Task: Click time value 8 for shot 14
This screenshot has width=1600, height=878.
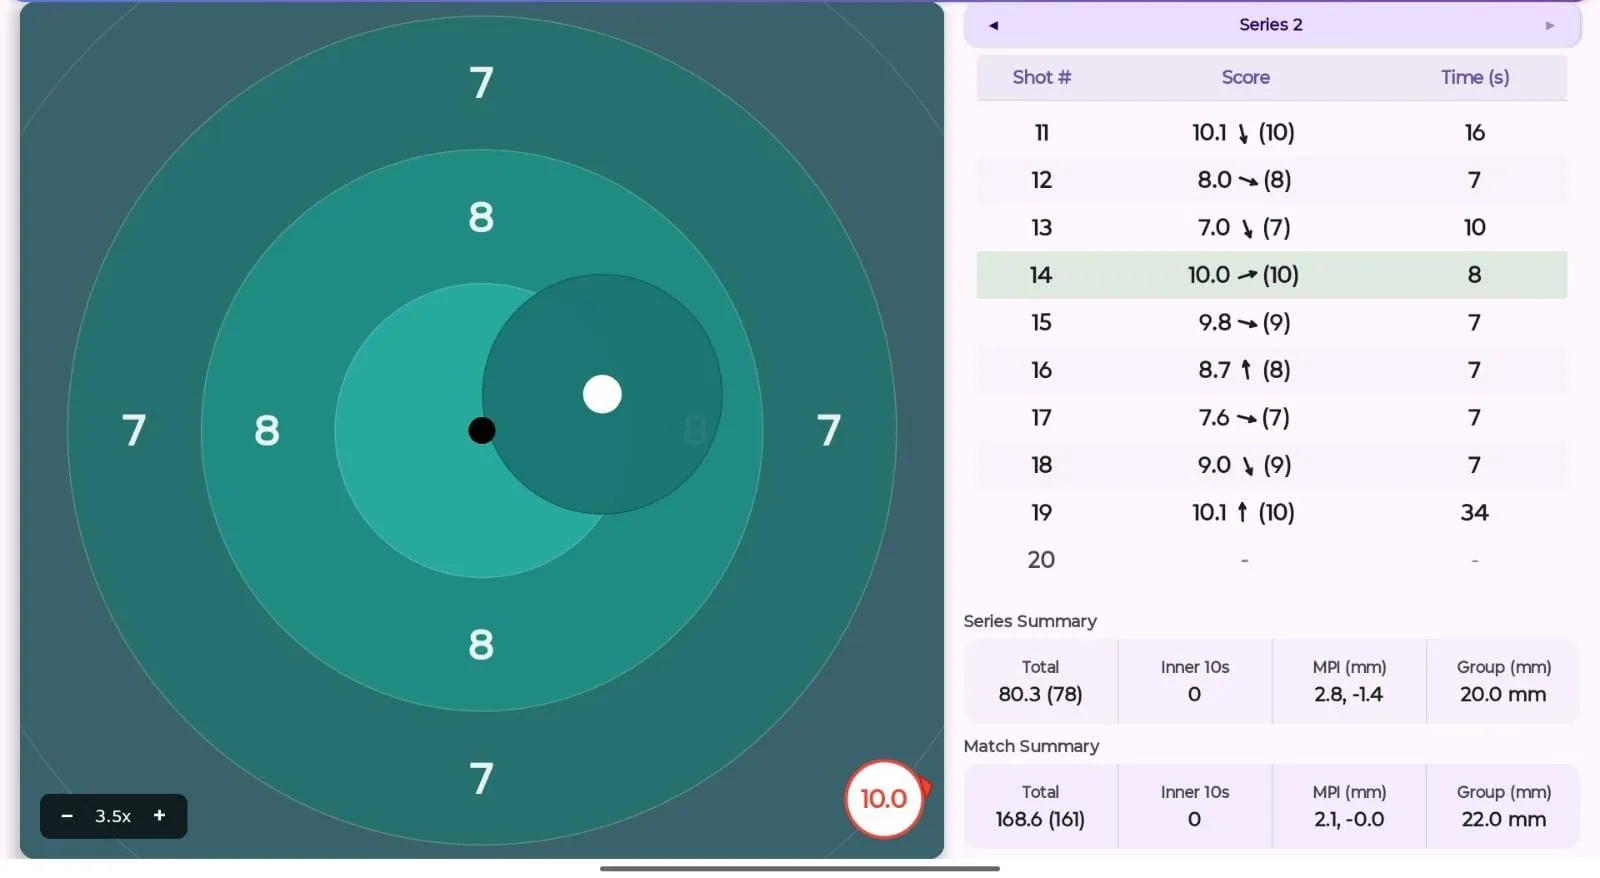Action: 1474,275
